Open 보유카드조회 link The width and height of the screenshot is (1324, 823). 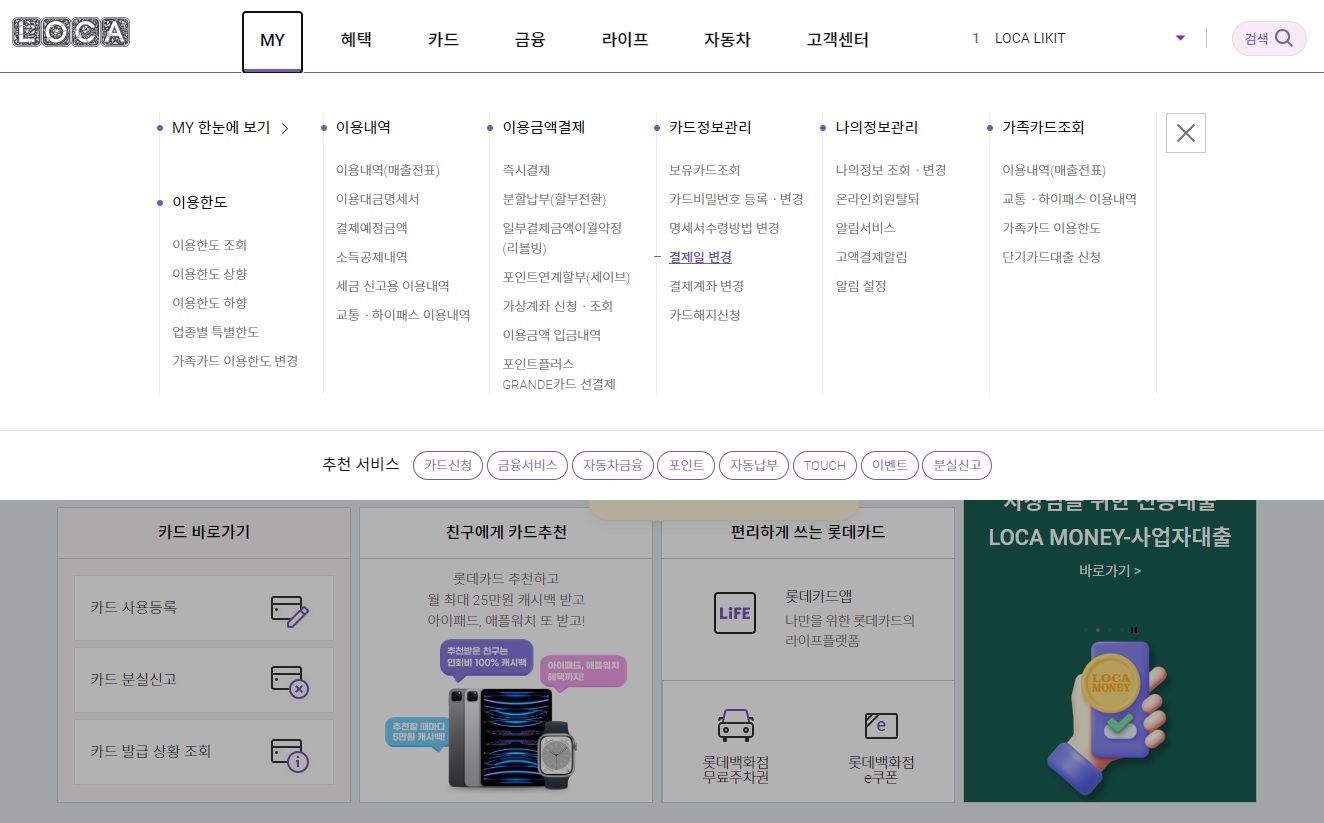tap(704, 170)
